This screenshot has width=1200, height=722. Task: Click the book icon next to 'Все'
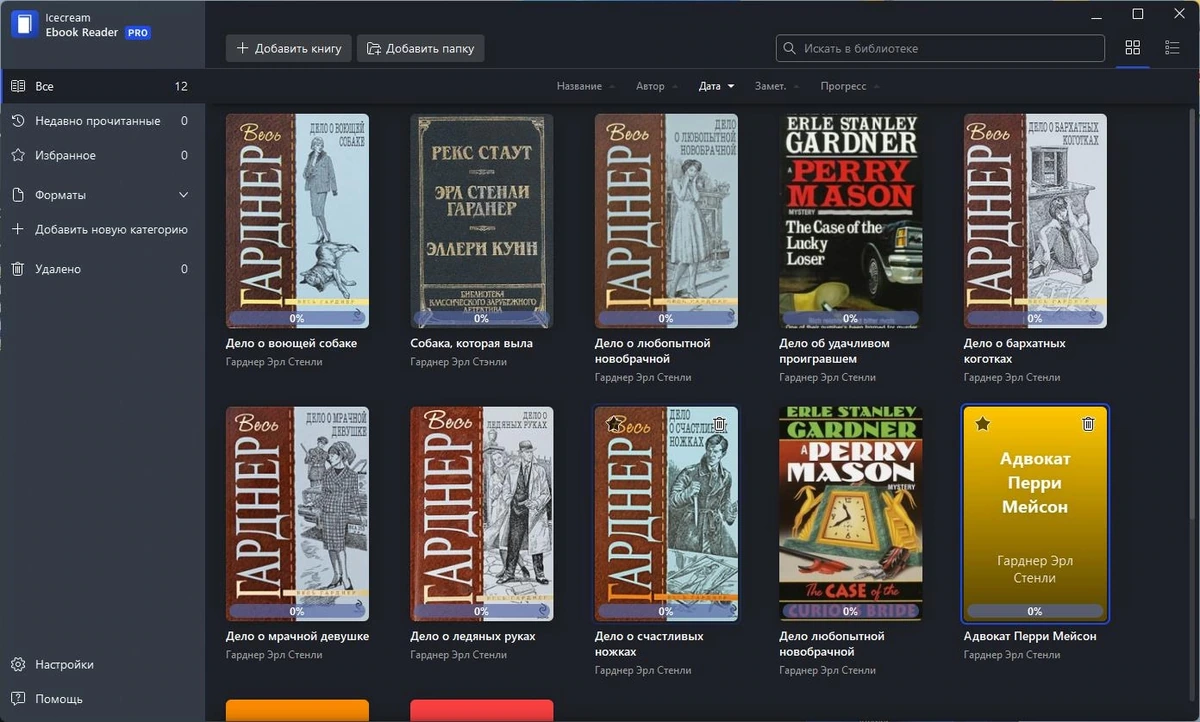tap(18, 86)
